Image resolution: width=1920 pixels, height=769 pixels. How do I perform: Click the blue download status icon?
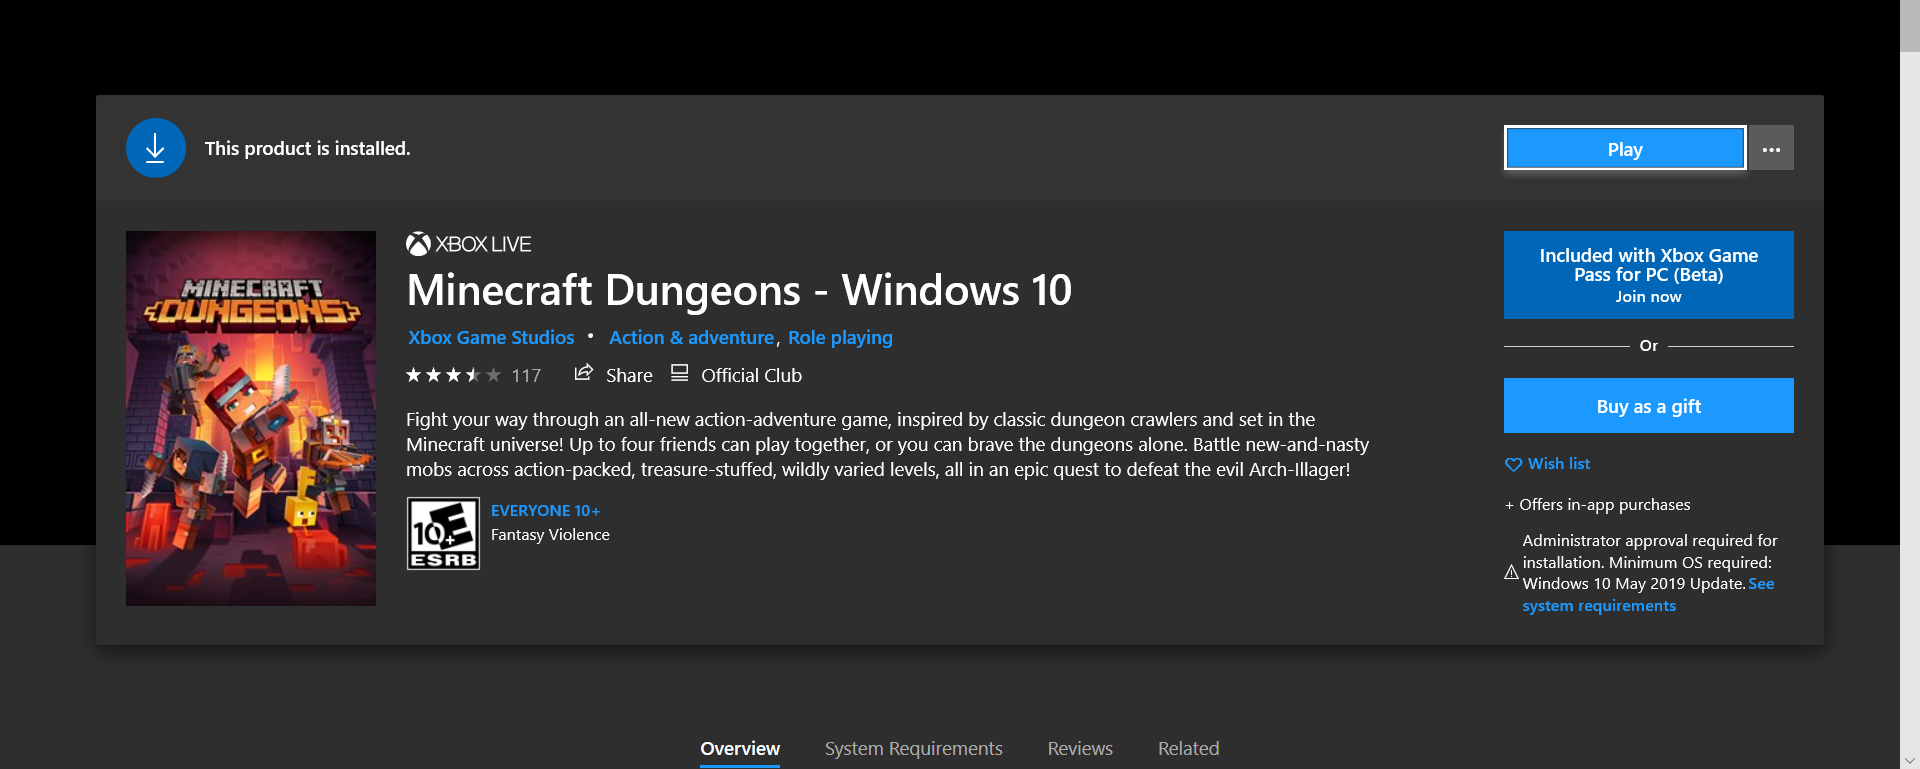(x=156, y=148)
